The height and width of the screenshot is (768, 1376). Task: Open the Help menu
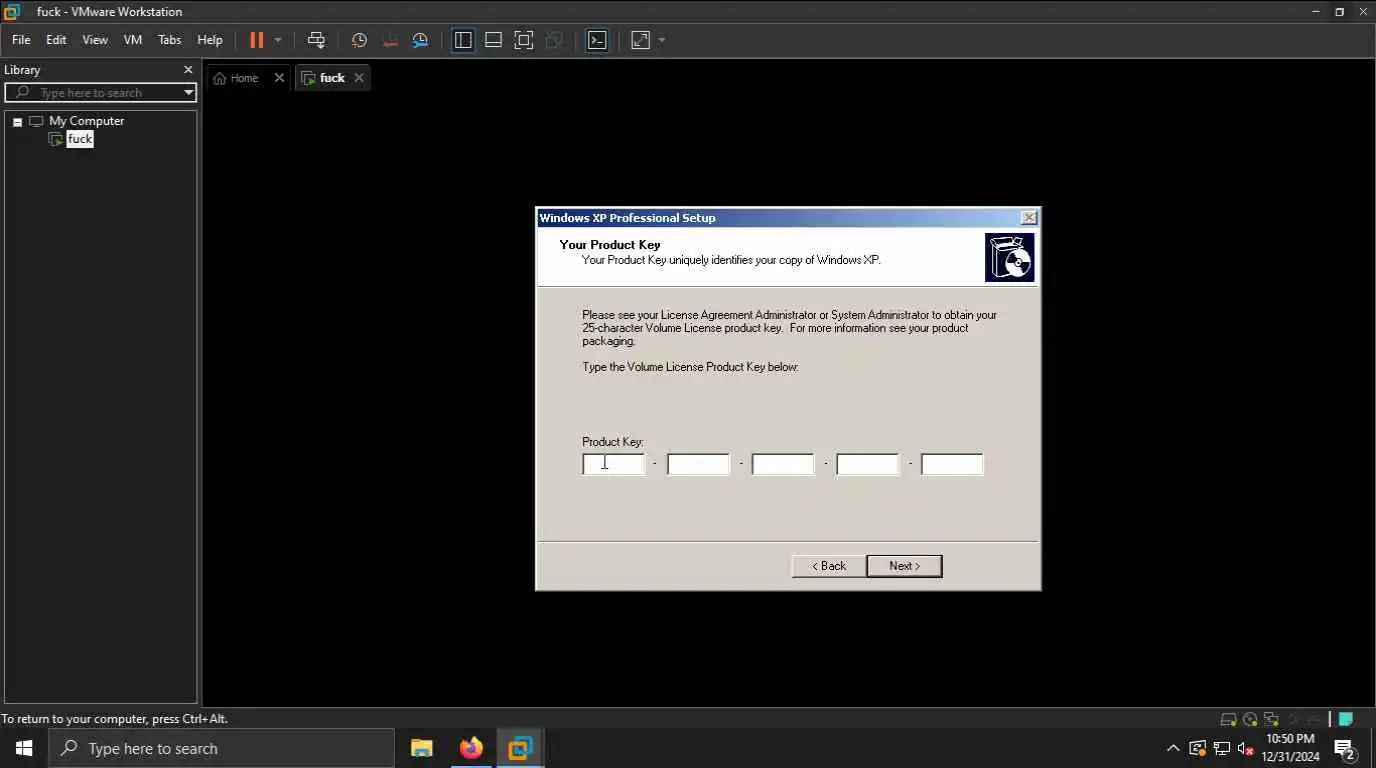point(210,40)
